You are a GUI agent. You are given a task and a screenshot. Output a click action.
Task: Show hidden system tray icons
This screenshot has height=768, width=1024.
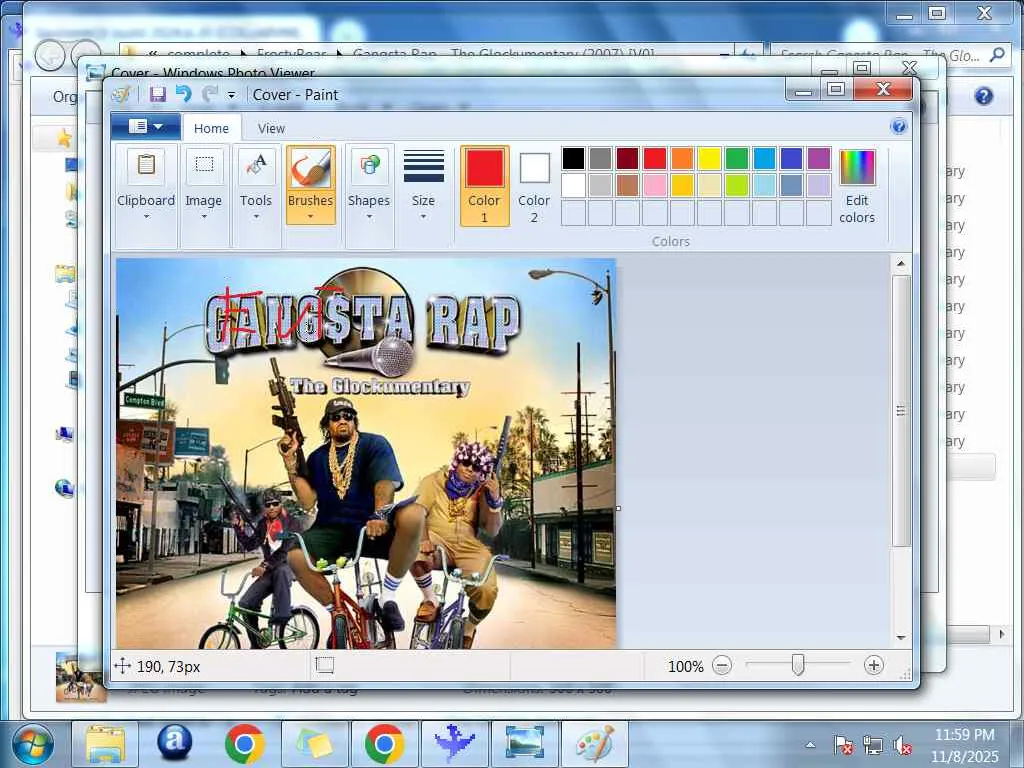click(x=810, y=744)
